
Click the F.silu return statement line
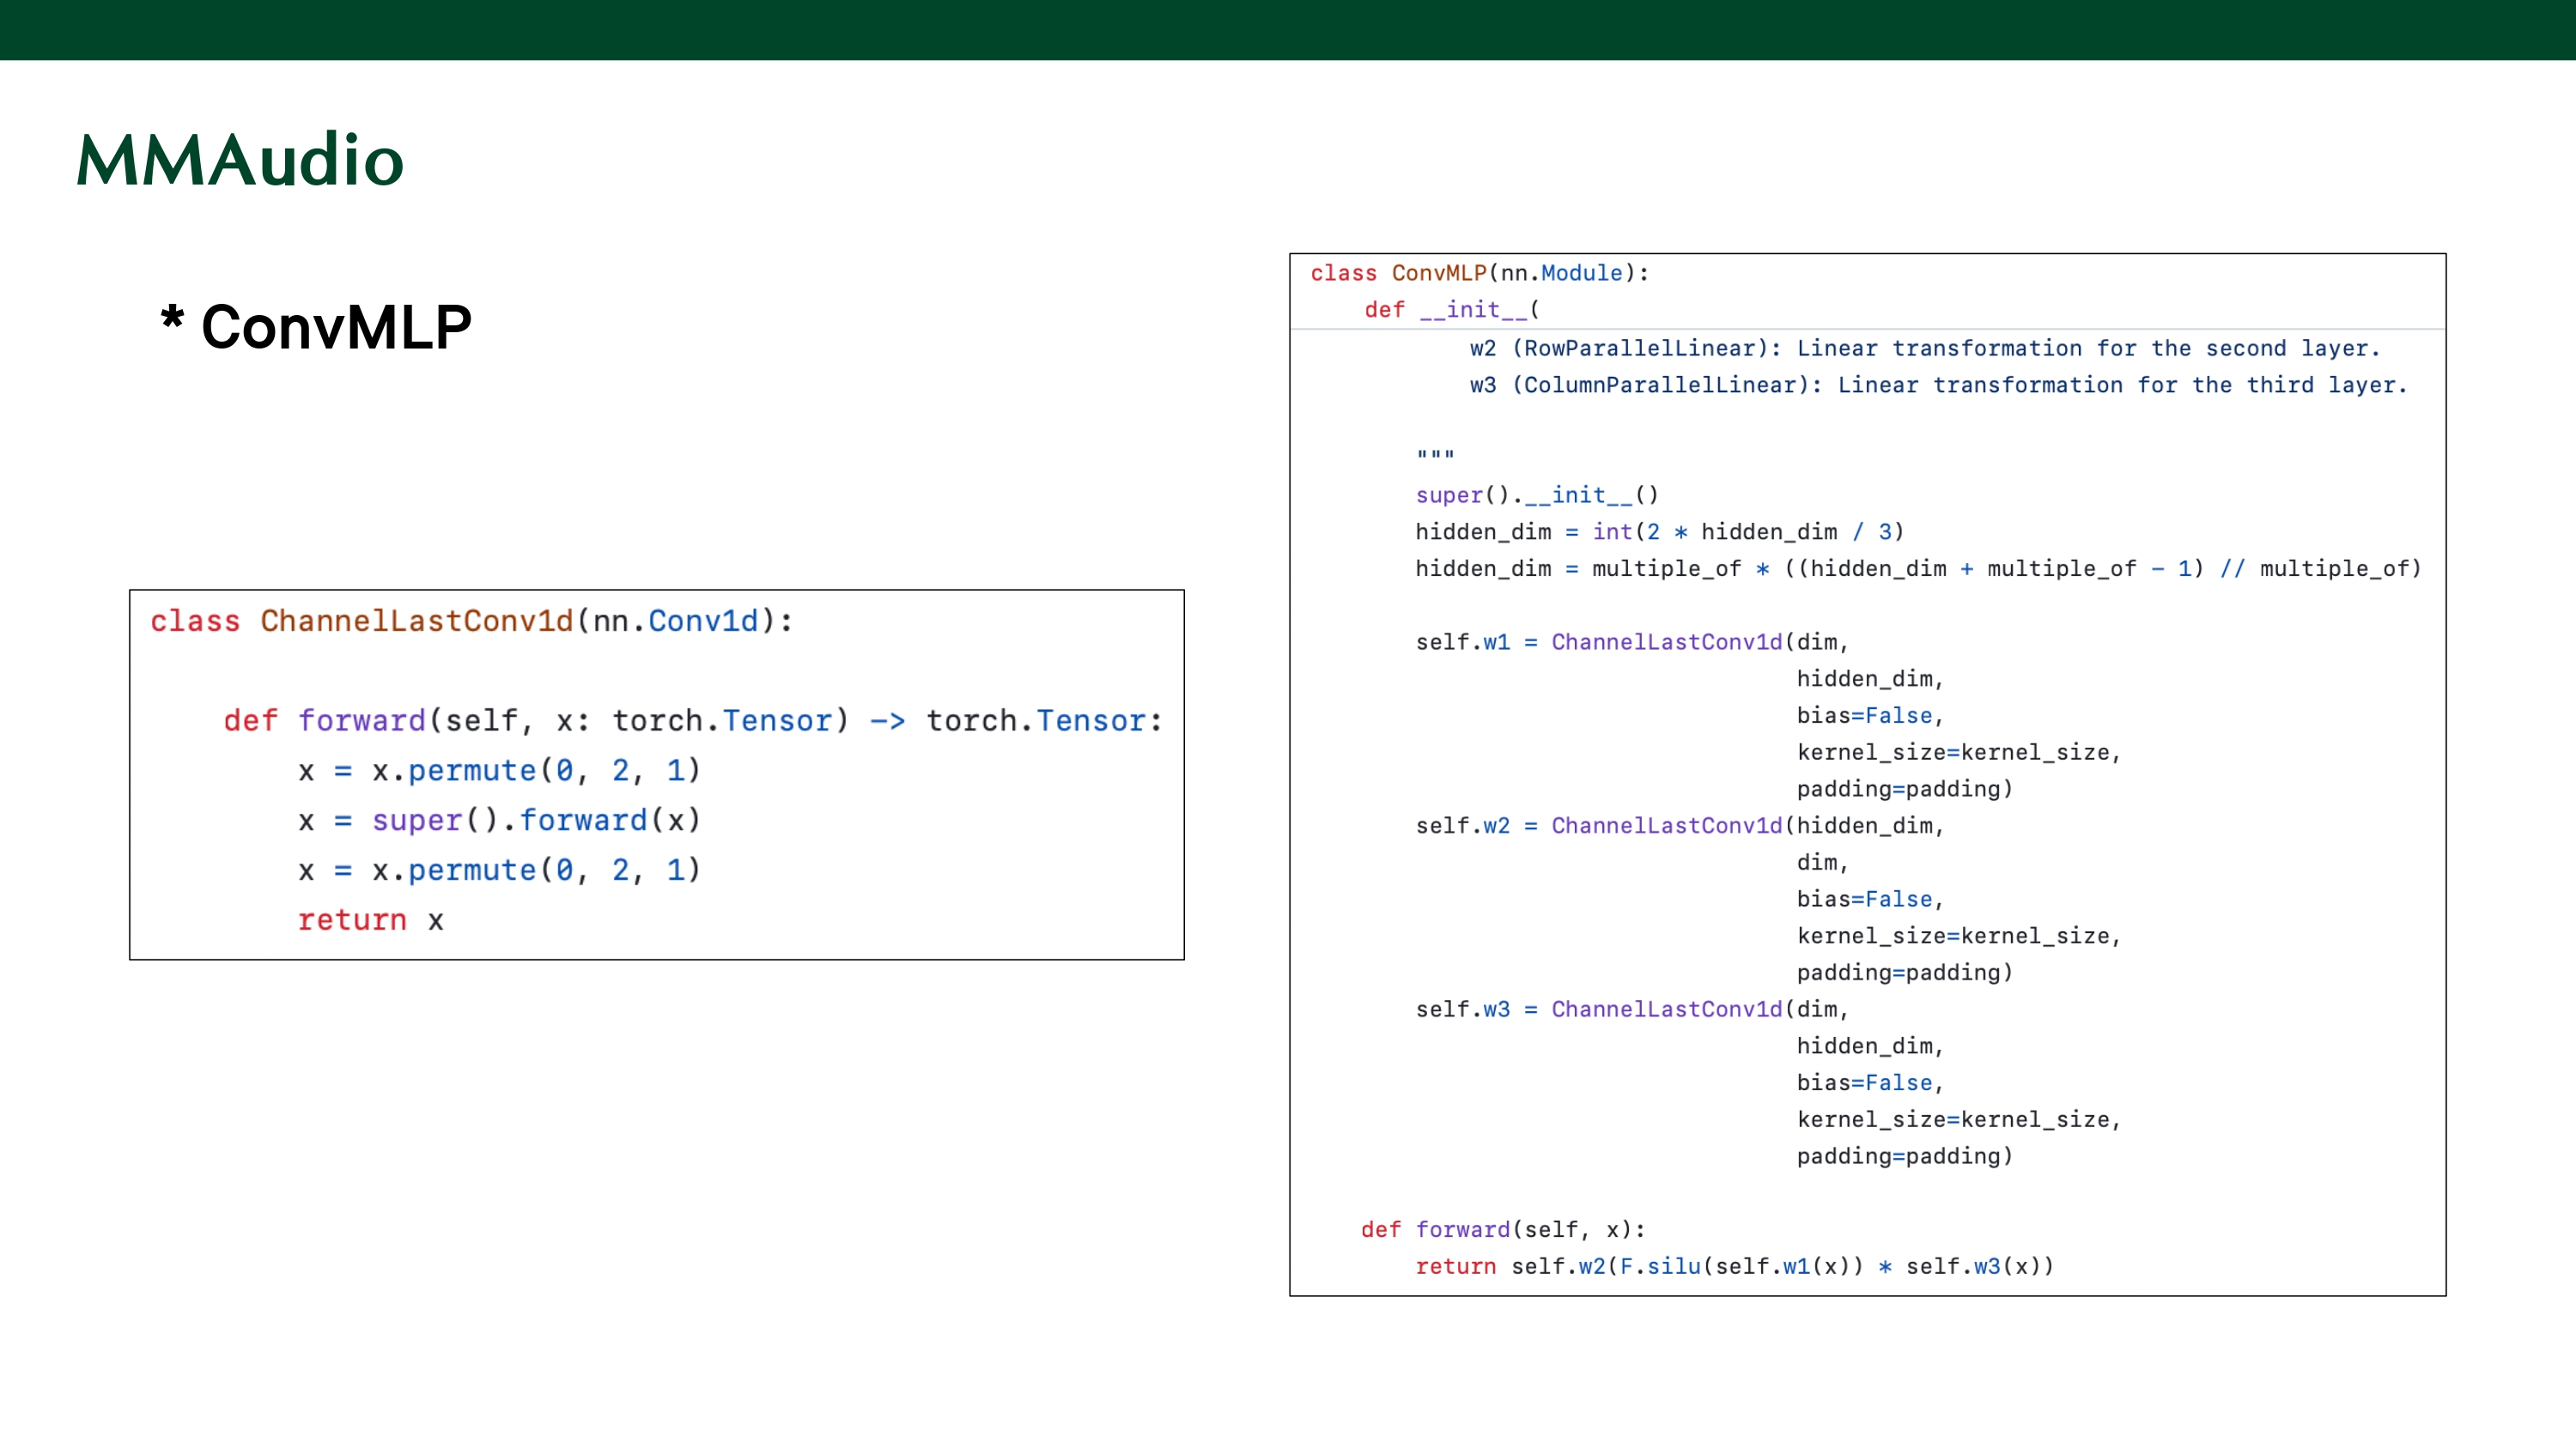1734,1266
